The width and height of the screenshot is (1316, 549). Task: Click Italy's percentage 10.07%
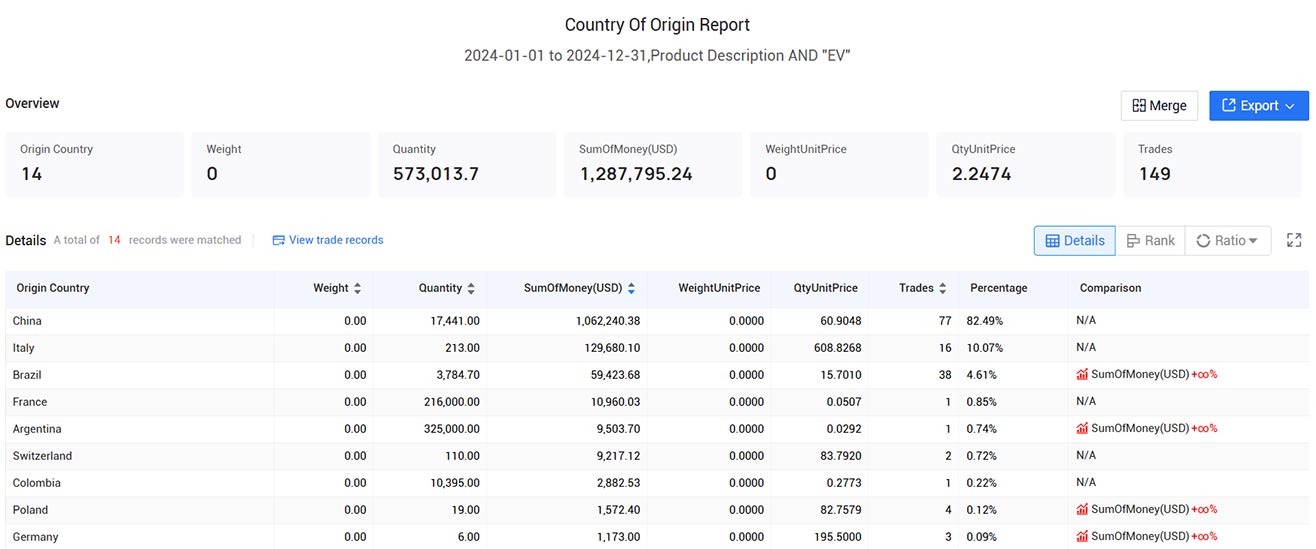pyautogui.click(x=984, y=348)
